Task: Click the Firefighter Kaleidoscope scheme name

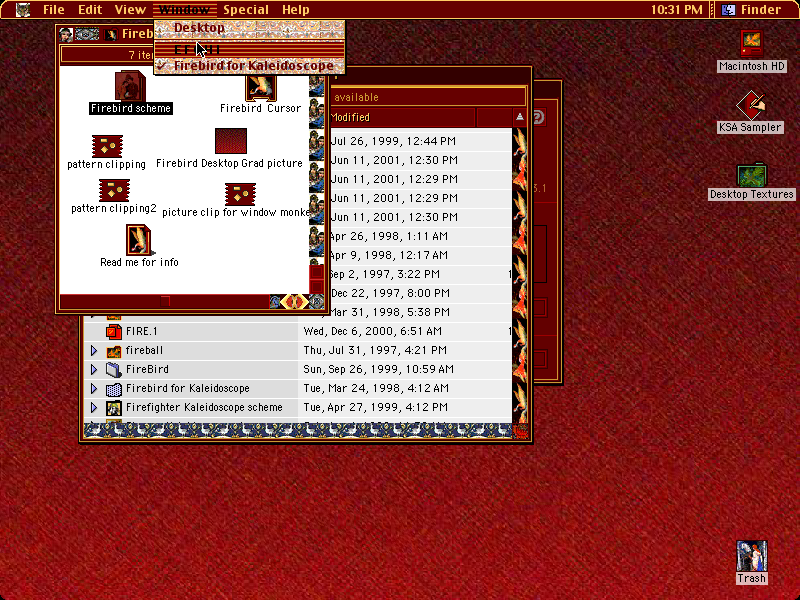Action: (204, 407)
